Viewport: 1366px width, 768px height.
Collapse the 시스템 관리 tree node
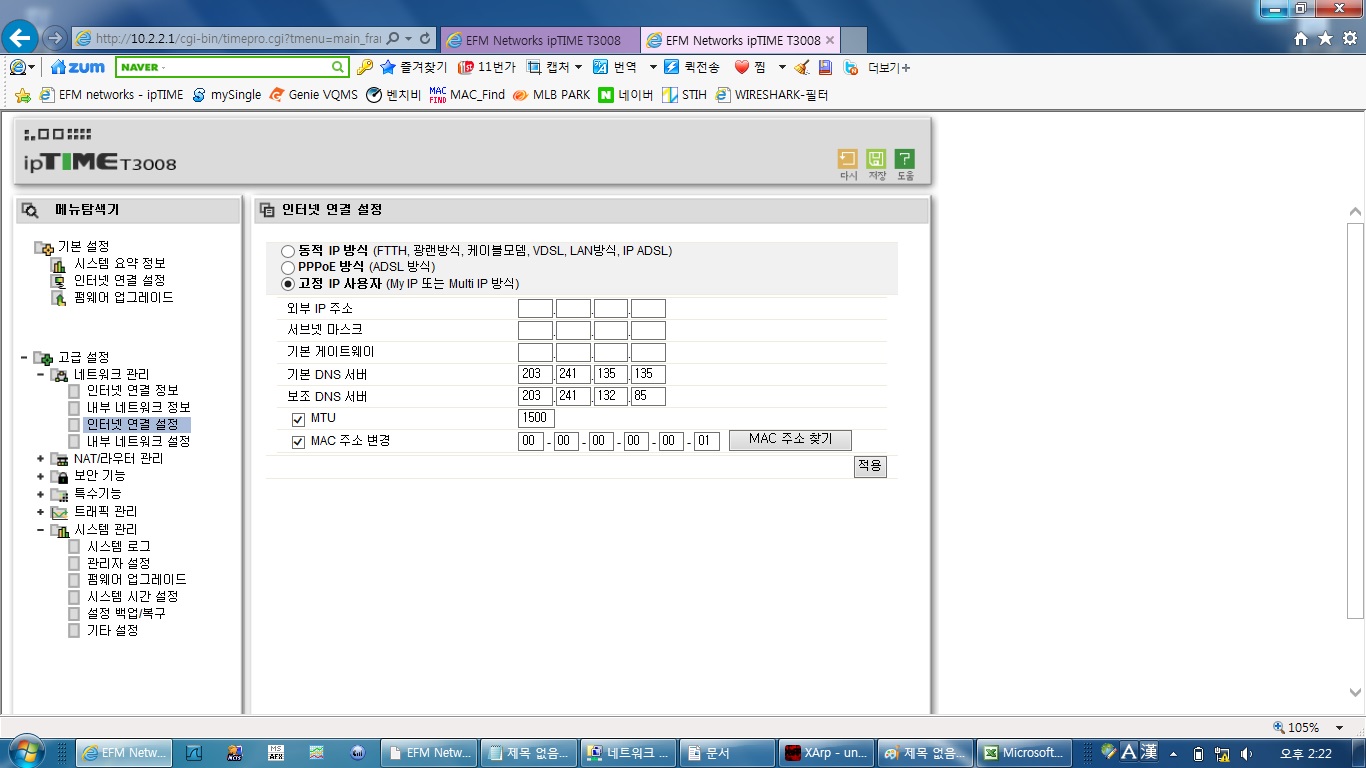41,529
